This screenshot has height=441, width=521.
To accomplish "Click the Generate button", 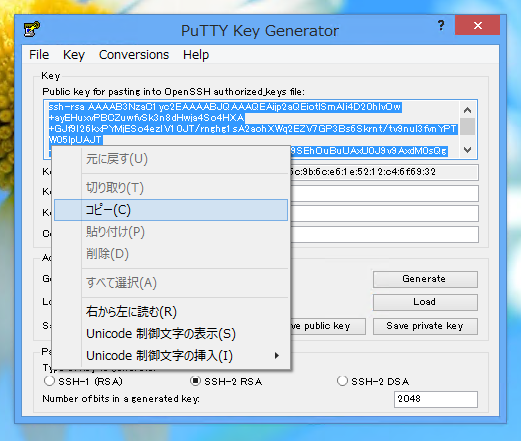I will (425, 279).
